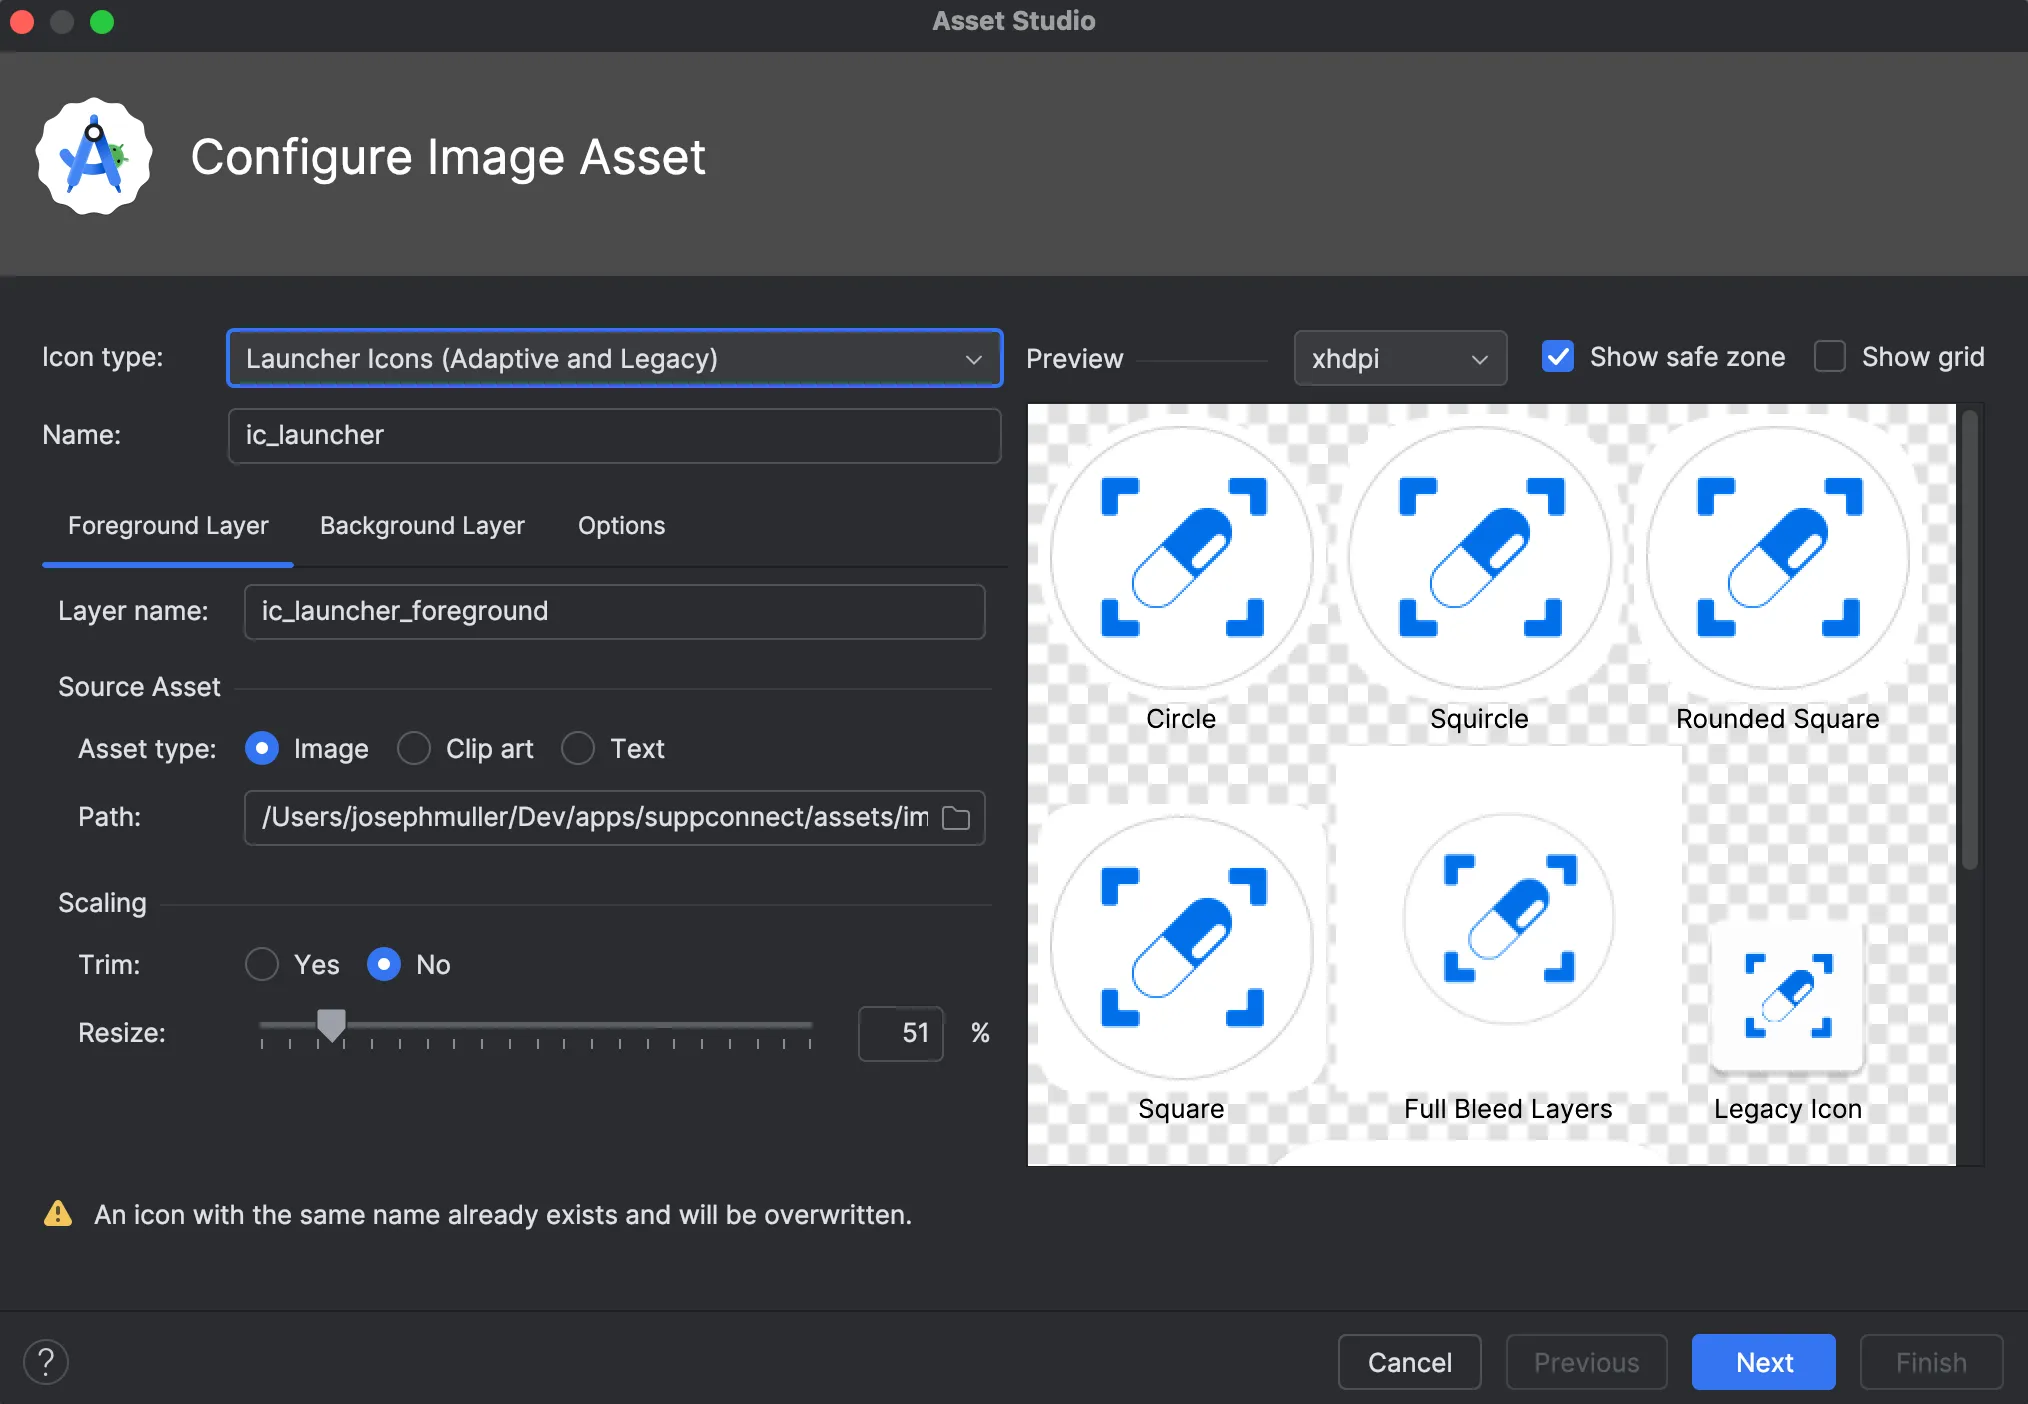Image resolution: width=2028 pixels, height=1404 pixels.
Task: Open help with the question mark icon
Action: click(46, 1362)
